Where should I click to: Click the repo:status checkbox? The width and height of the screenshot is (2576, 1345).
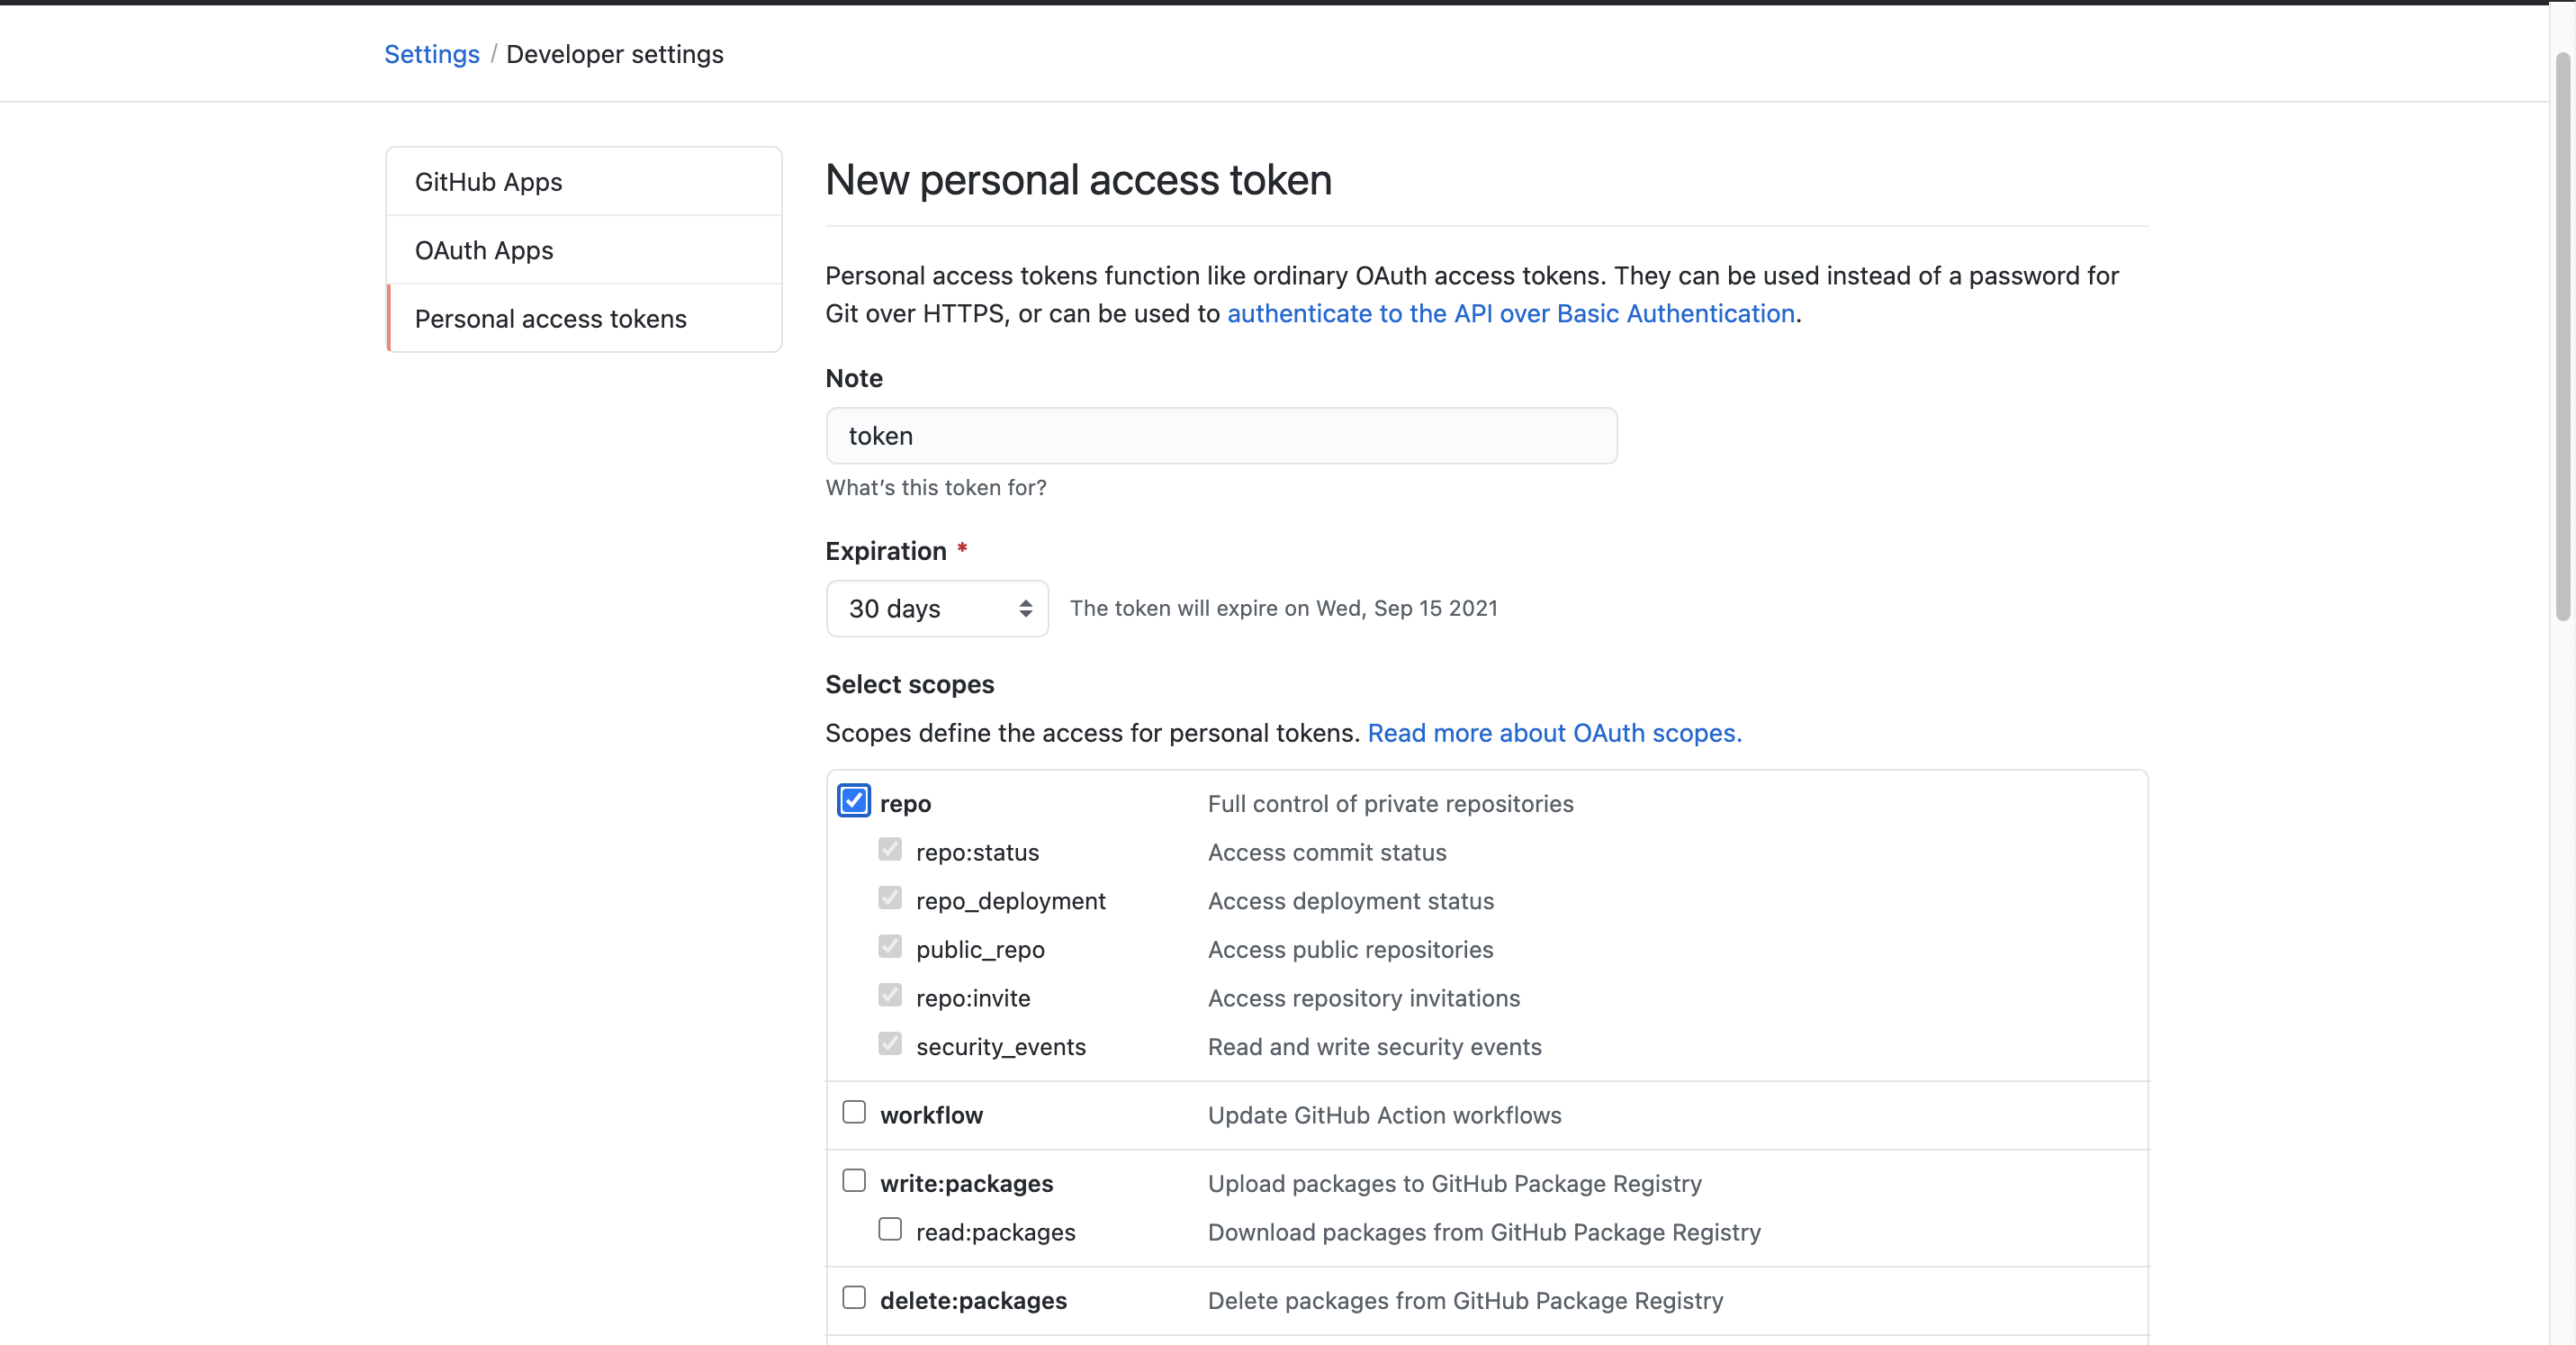pos(889,850)
